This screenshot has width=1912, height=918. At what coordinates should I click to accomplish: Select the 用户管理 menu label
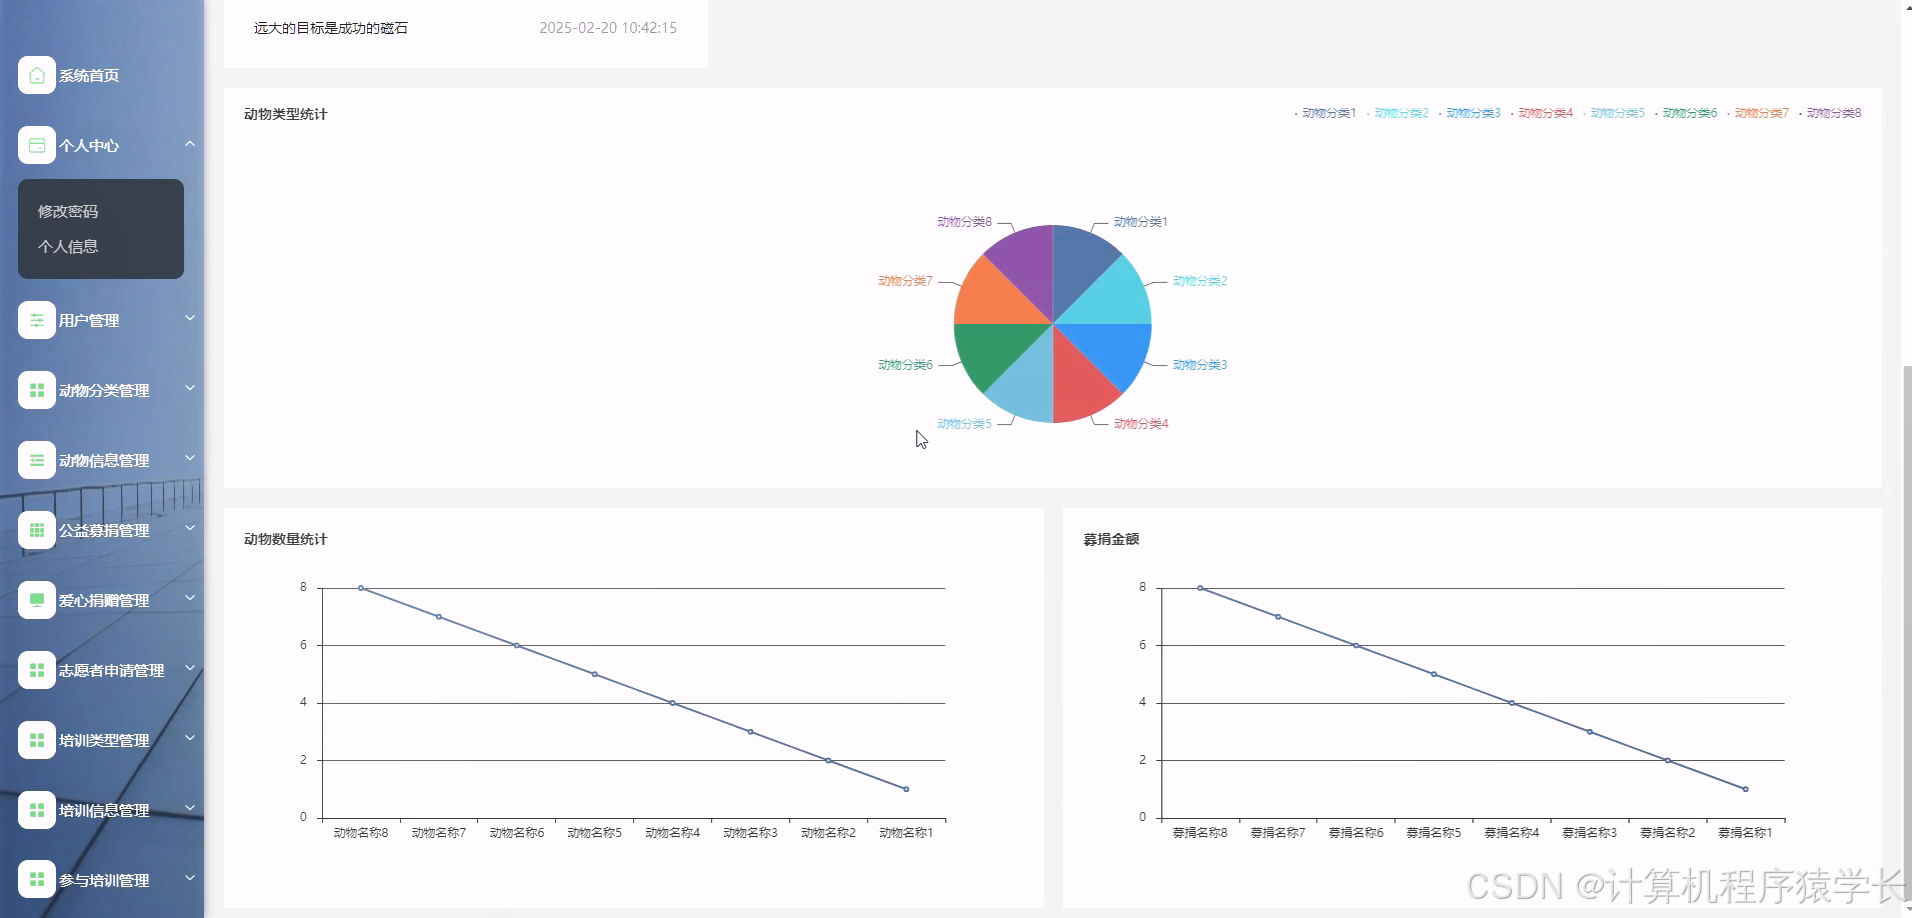click(89, 320)
